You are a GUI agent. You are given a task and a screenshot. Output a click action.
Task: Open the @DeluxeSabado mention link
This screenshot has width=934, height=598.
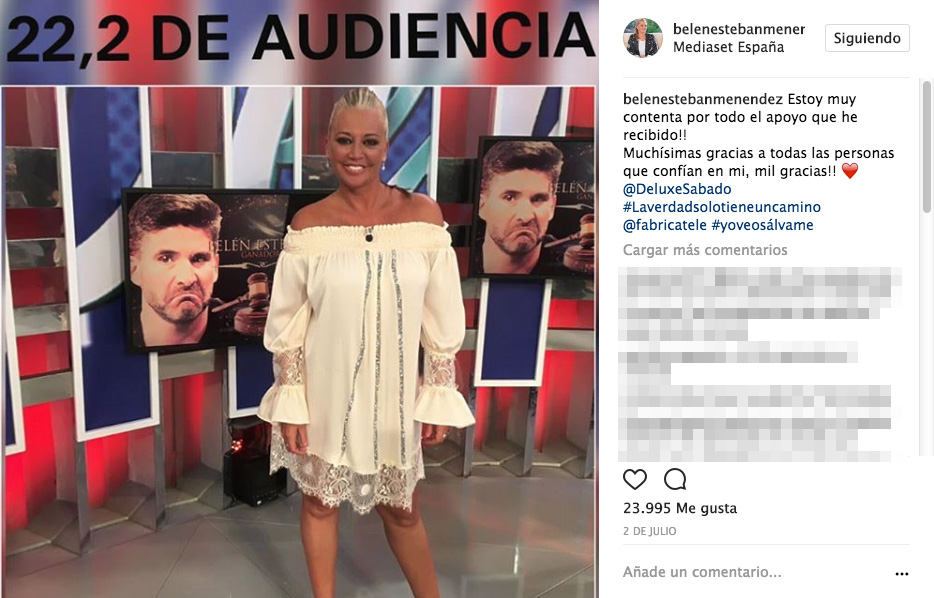[677, 189]
